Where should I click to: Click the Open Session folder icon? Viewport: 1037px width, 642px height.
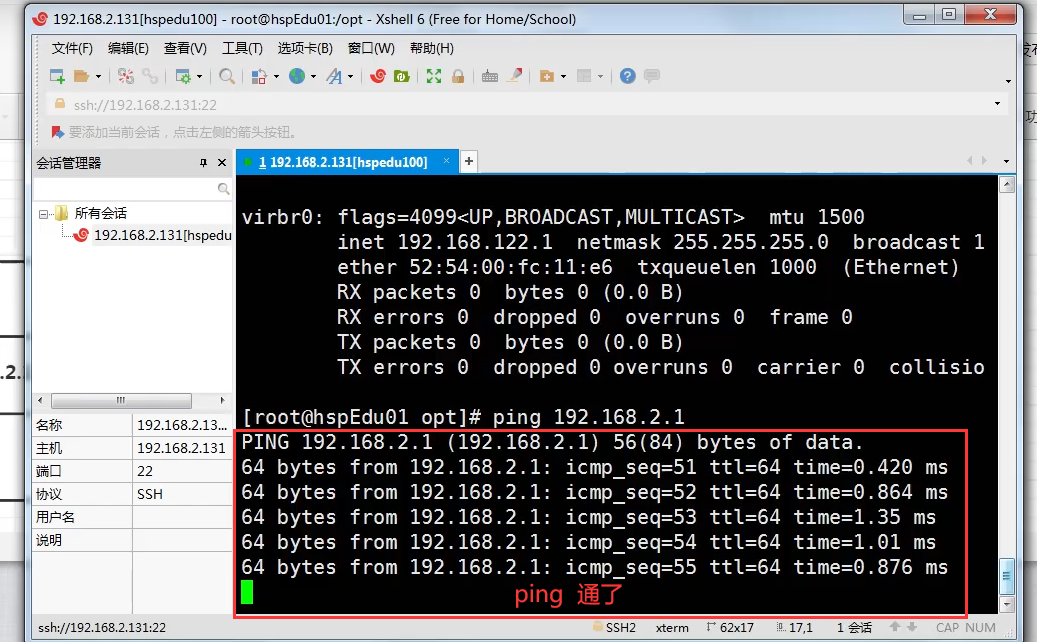coord(81,77)
